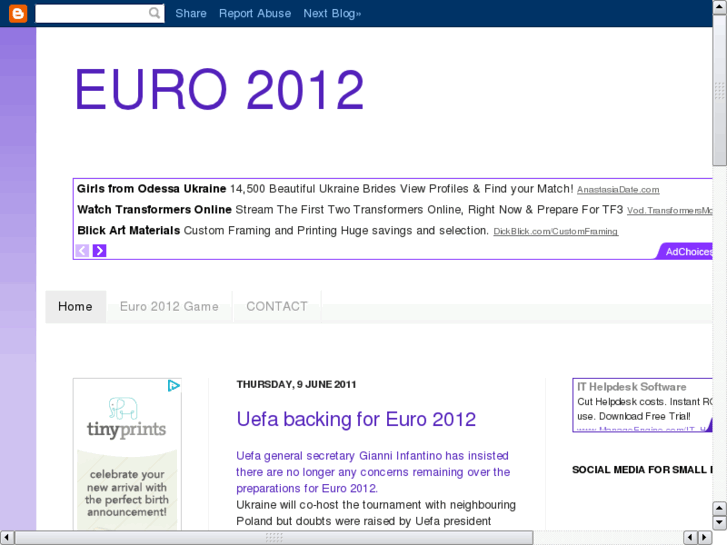Click the previous ads arrow icon
Viewport: 727px width, 545px height.
pyautogui.click(x=82, y=251)
